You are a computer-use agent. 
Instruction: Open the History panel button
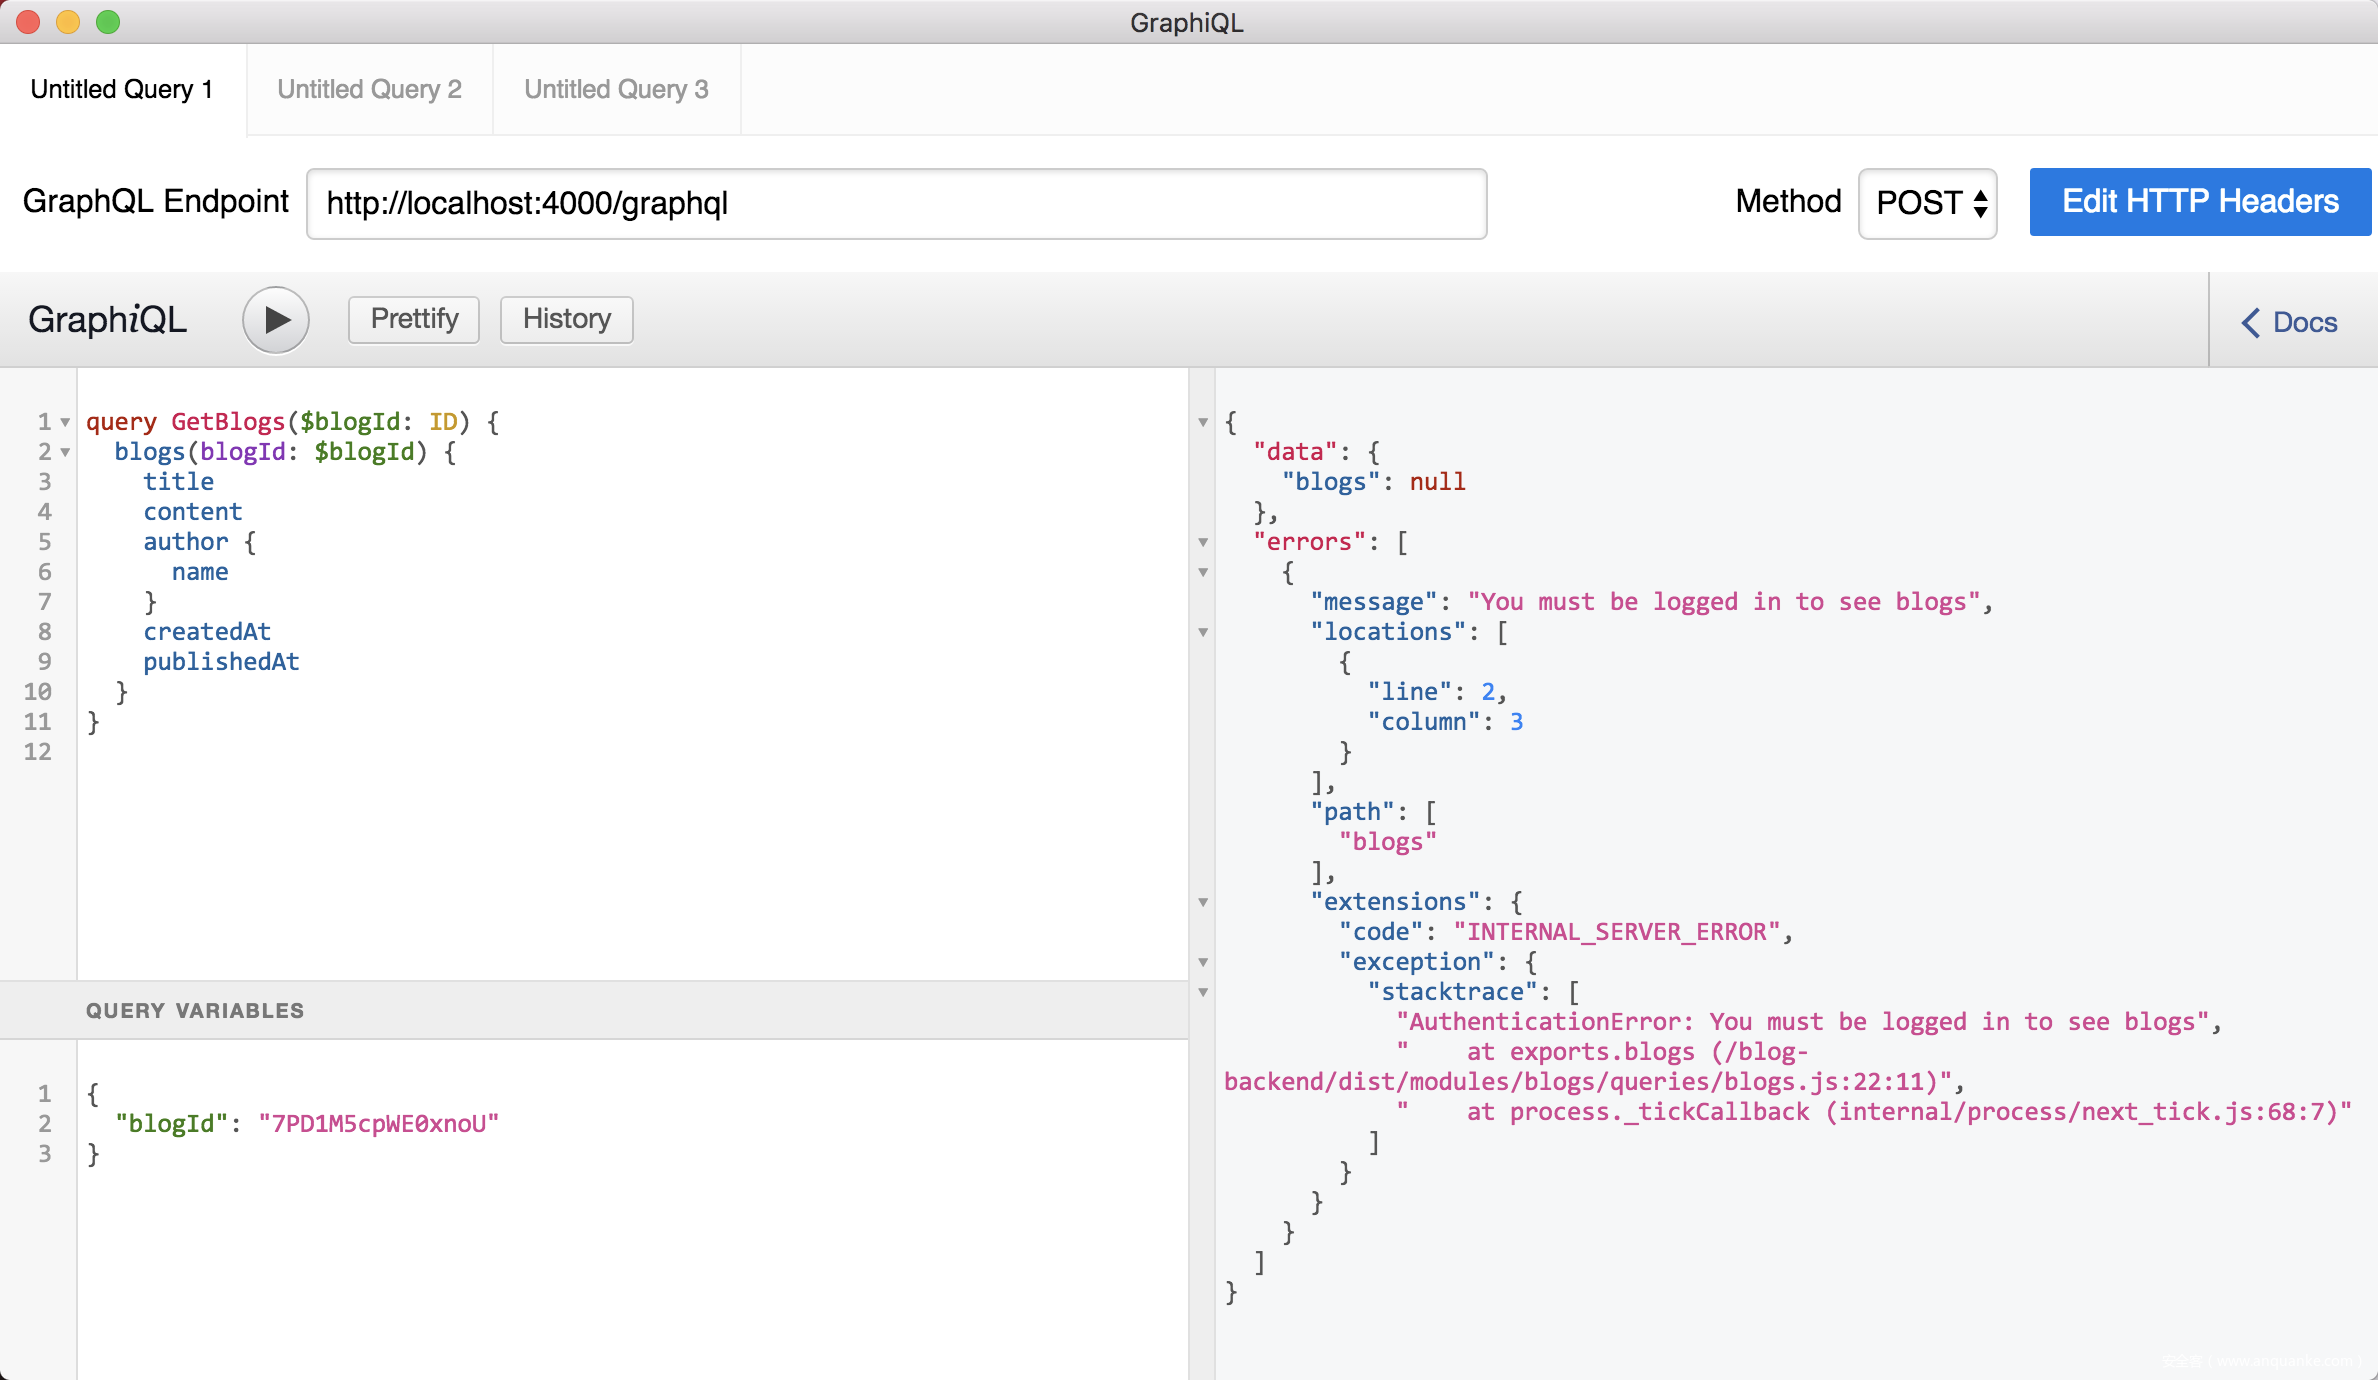pyautogui.click(x=566, y=319)
